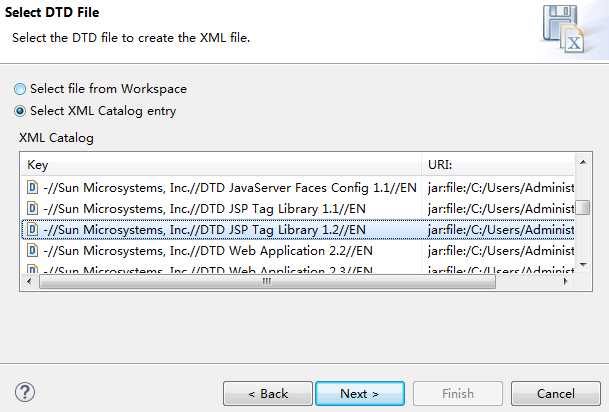The height and width of the screenshot is (412, 609).
Task: Click DTD icon beside JSP Tag Library 1.2
Action: tap(32, 229)
